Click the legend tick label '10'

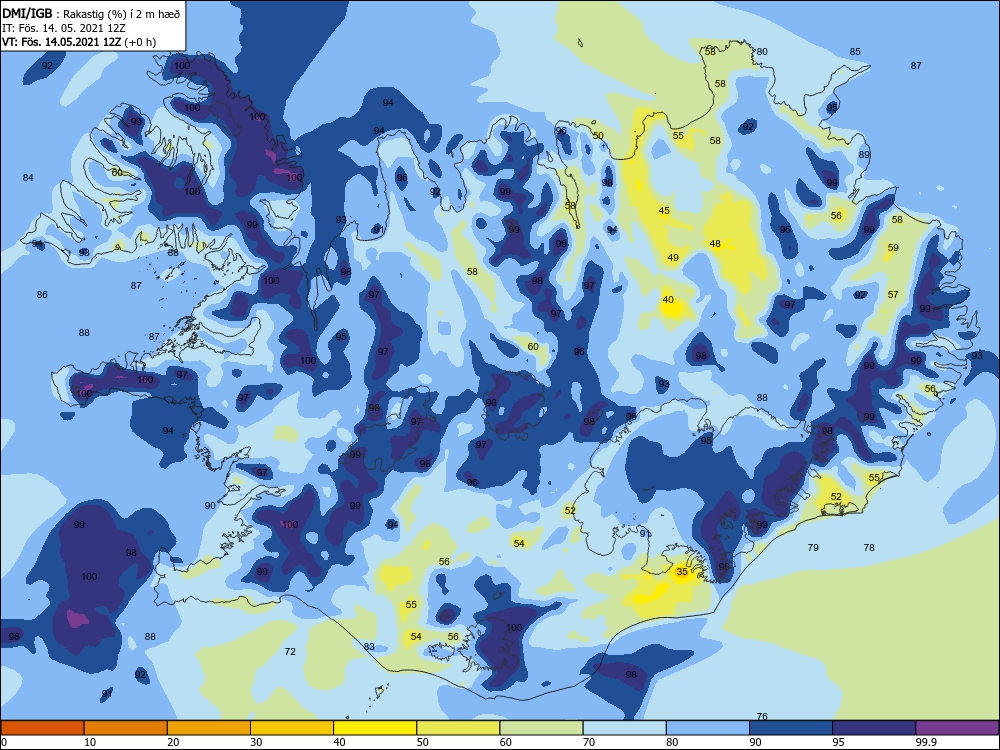[90, 742]
